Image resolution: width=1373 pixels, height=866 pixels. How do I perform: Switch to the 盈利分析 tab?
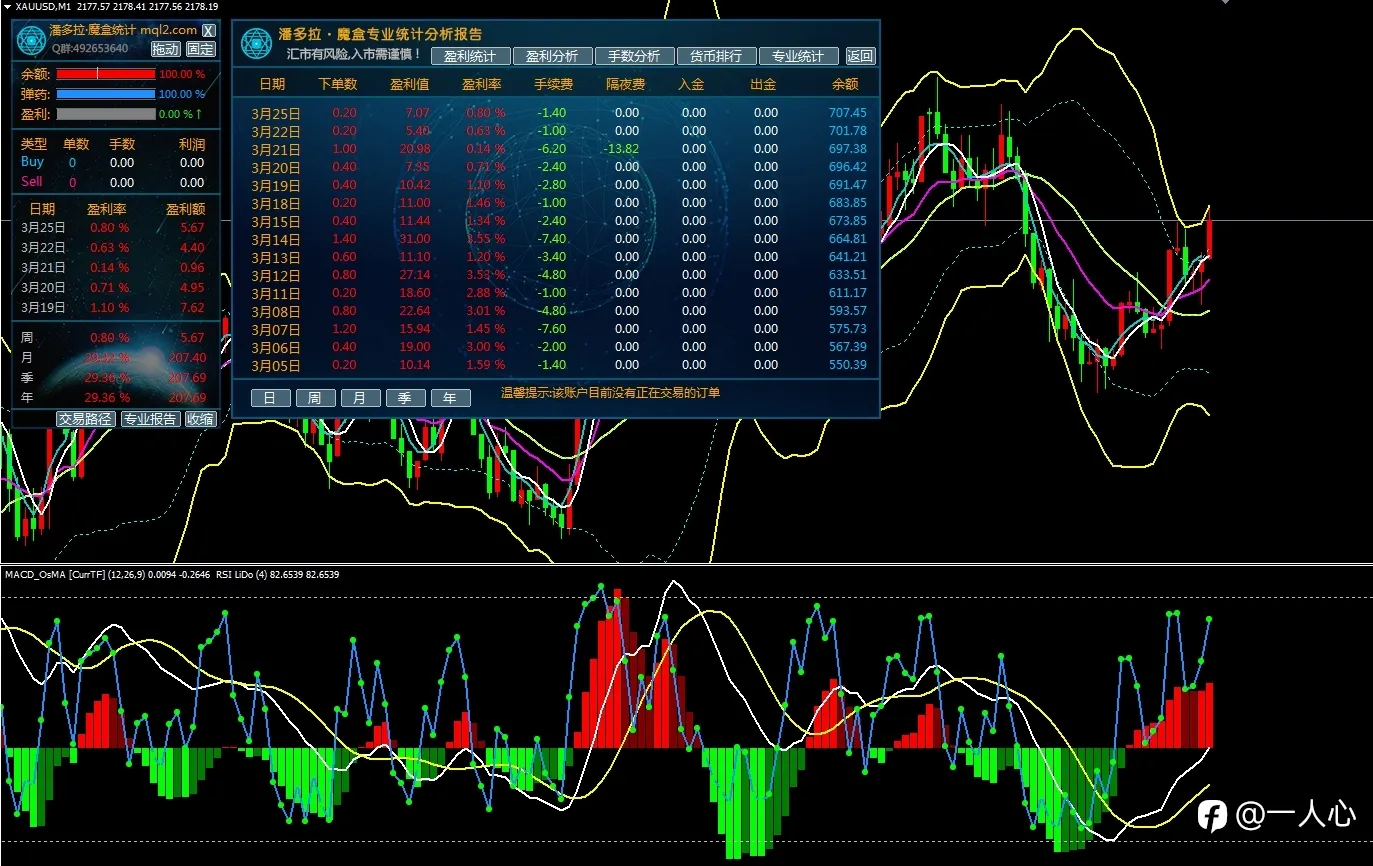[552, 56]
